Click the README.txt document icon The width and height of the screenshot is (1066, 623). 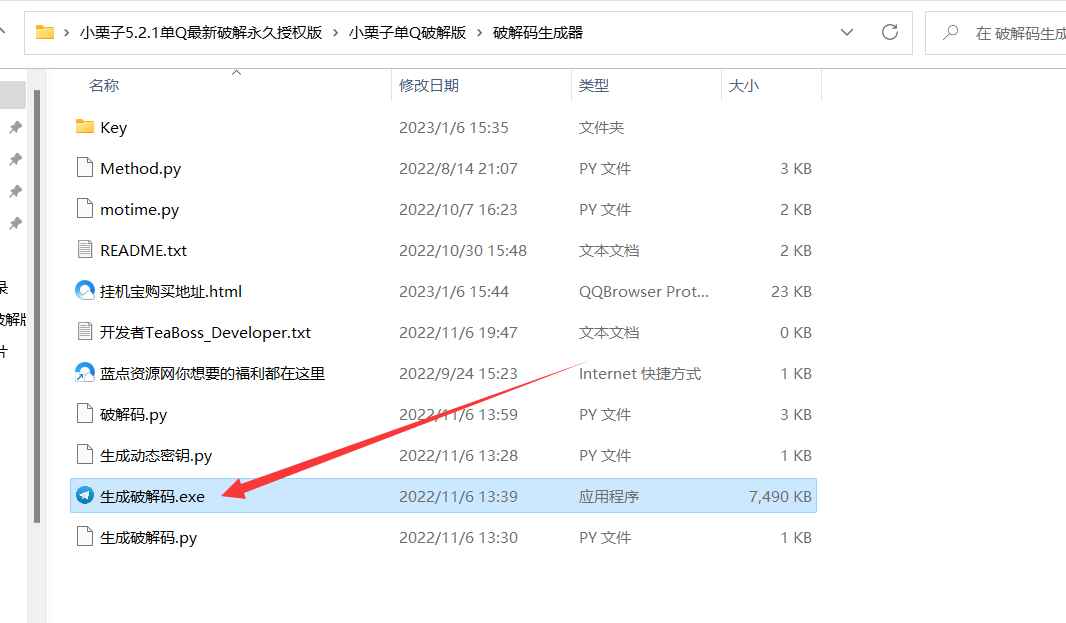(84, 249)
